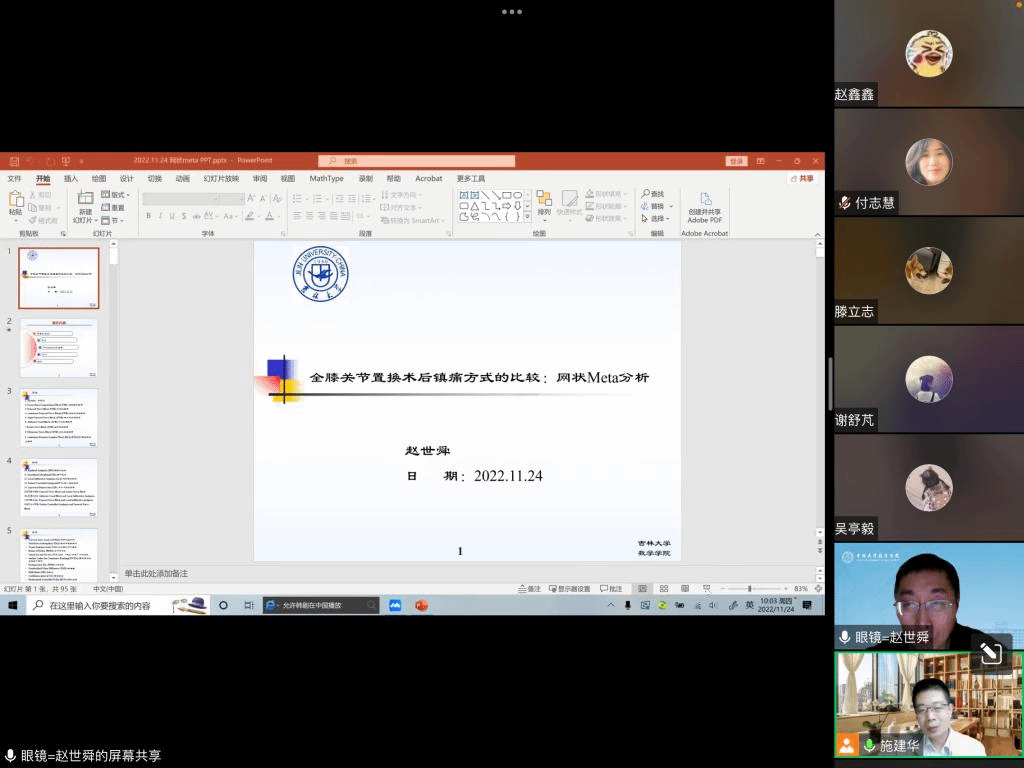Click the Sign in (登录) button in the title bar
Viewport: 1024px width, 768px height.
click(x=736, y=161)
